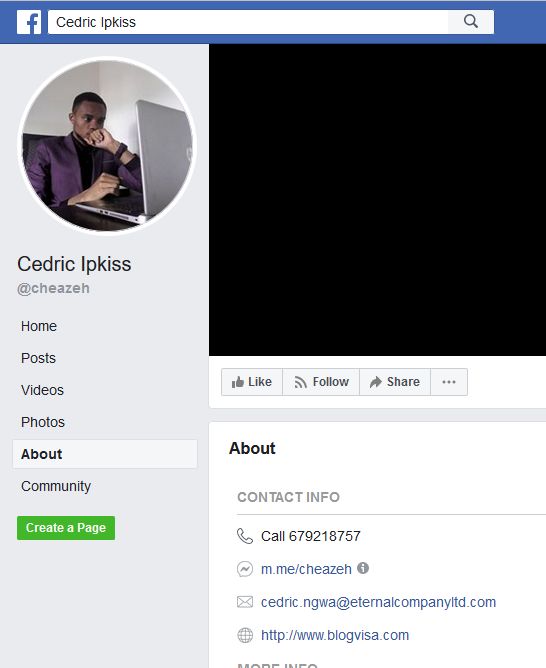Click the globe website icon
The width and height of the screenshot is (546, 668).
(245, 635)
